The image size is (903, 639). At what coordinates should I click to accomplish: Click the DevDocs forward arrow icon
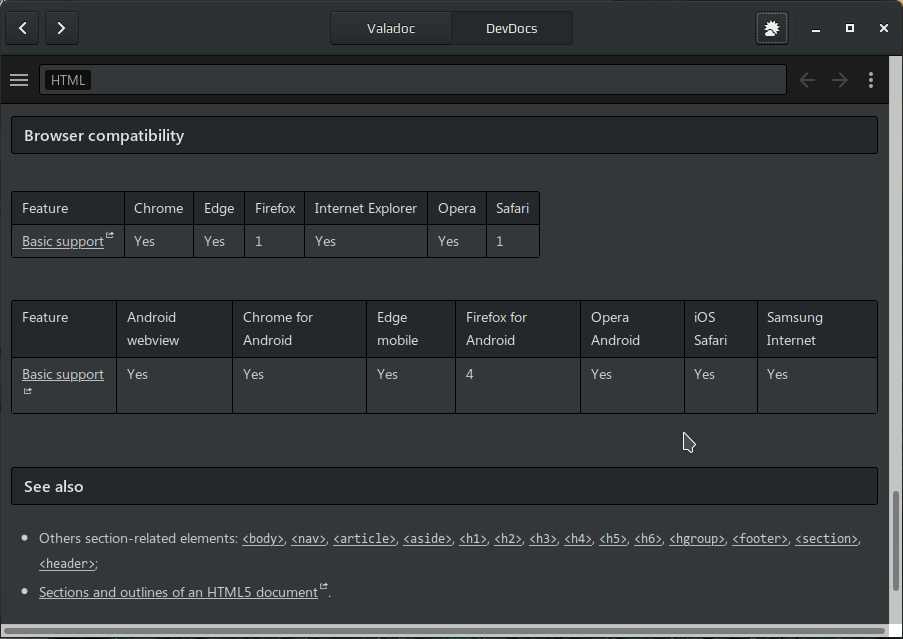tap(840, 80)
